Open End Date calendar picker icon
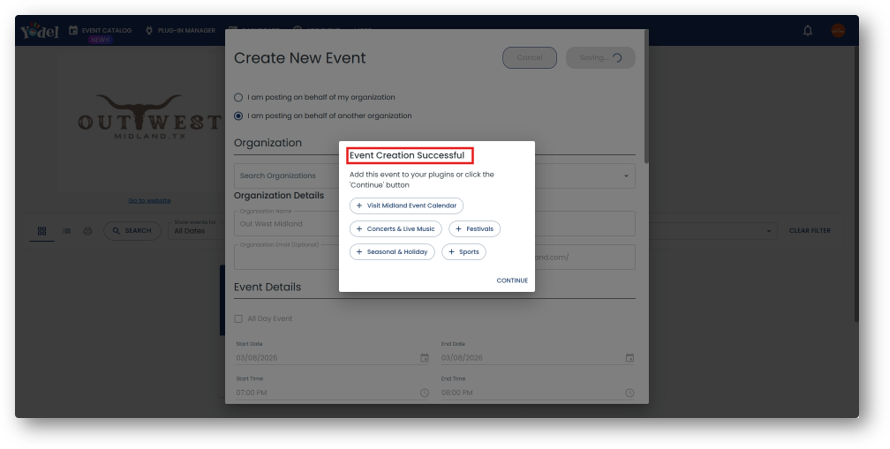The width and height of the screenshot is (890, 449). pyautogui.click(x=629, y=358)
